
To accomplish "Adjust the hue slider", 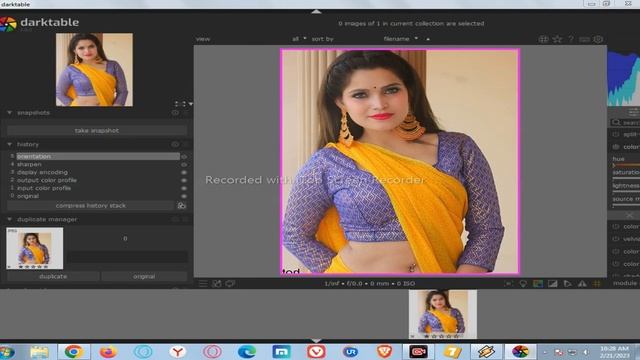I will pyautogui.click(x=626, y=165).
